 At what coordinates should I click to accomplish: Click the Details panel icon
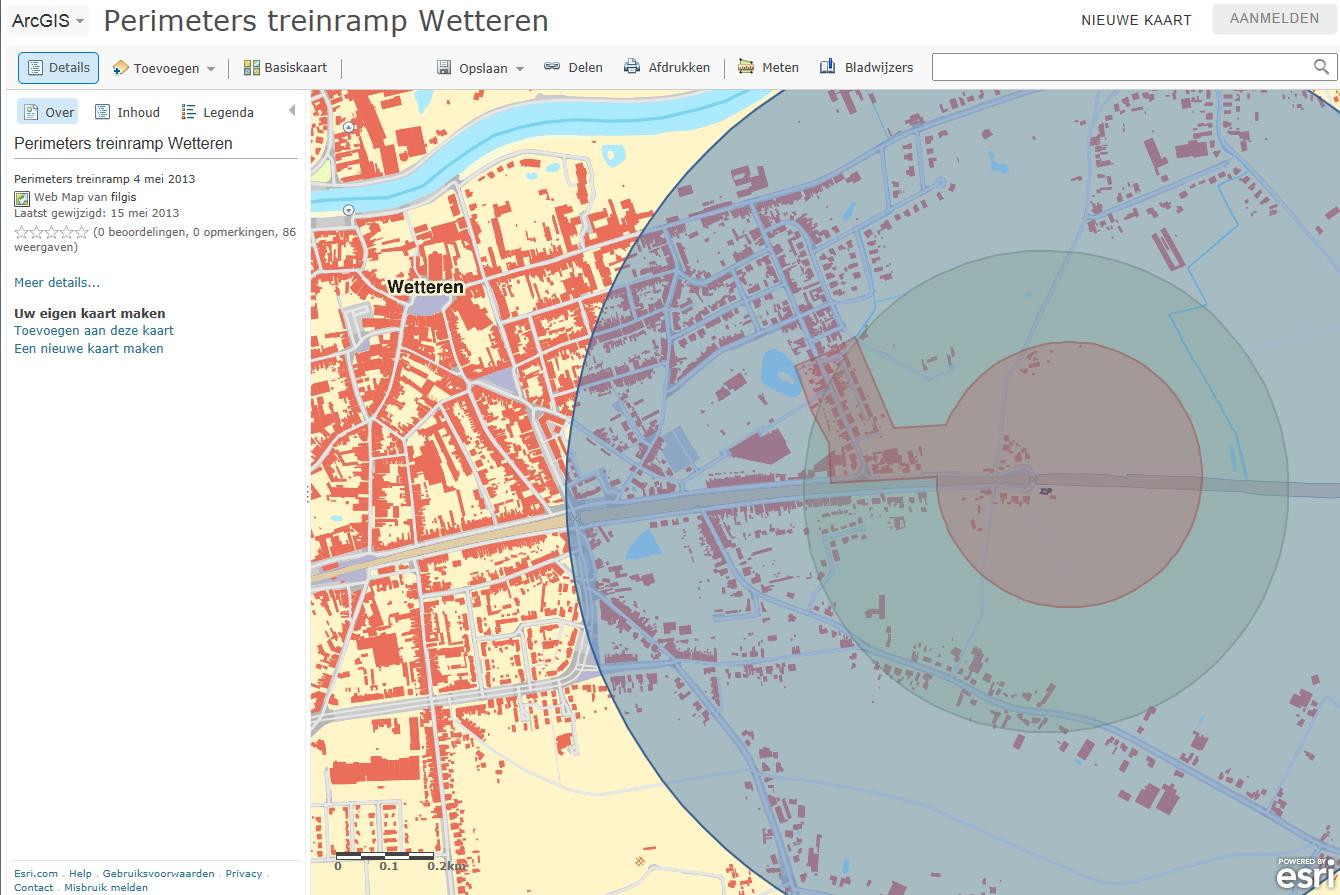point(35,68)
